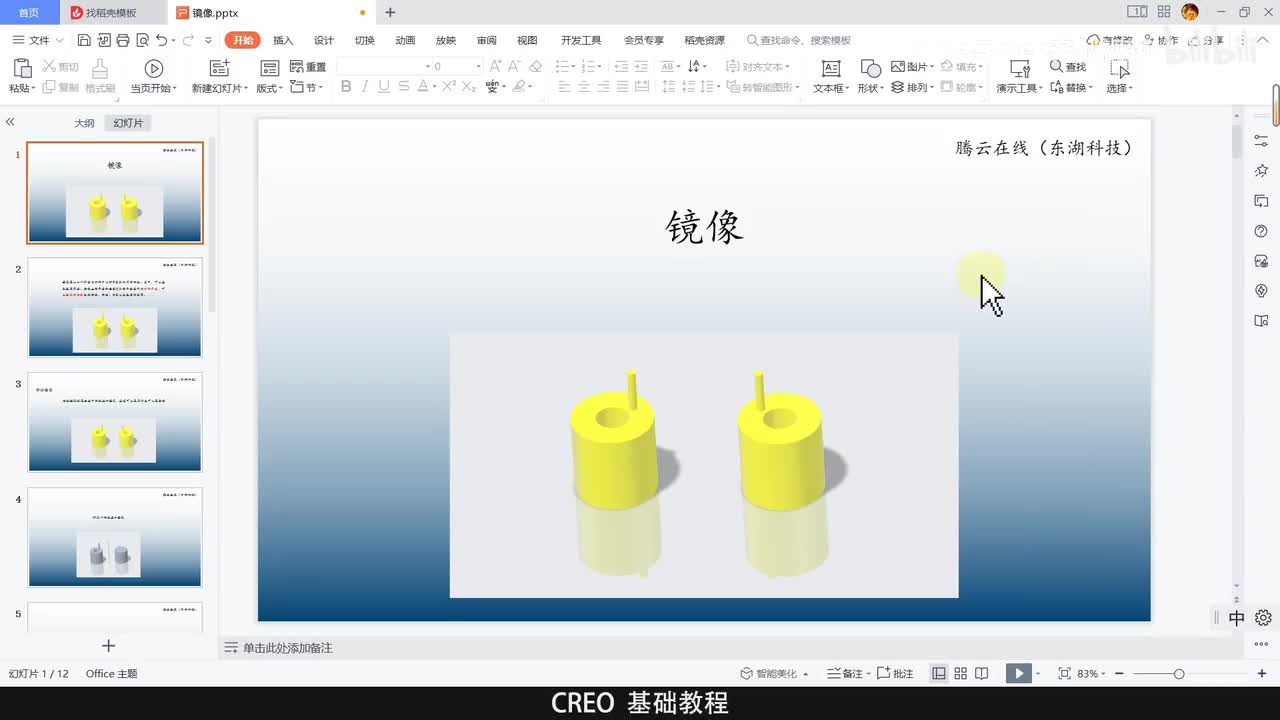This screenshot has width=1280, height=720.
Task: Select slide 4 thumbnail with gray cylinders
Action: pyautogui.click(x=115, y=537)
